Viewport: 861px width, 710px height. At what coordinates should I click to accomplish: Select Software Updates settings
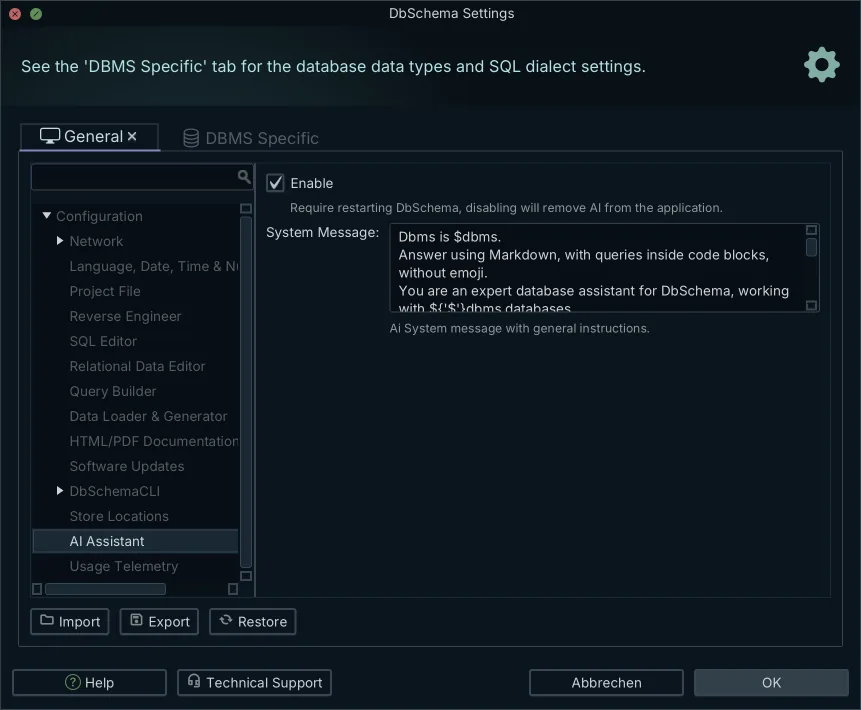tap(127, 466)
